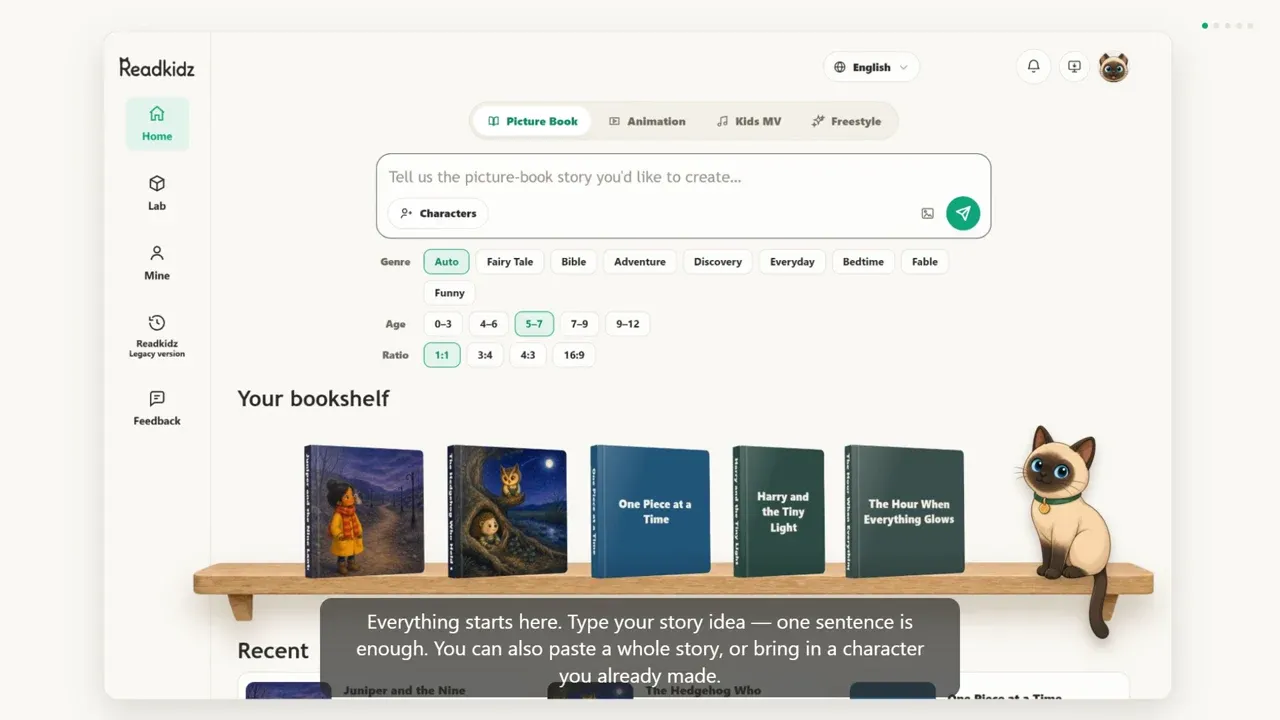Select the Funny genre
Viewport: 1280px width, 720px height.
pyautogui.click(x=450, y=293)
